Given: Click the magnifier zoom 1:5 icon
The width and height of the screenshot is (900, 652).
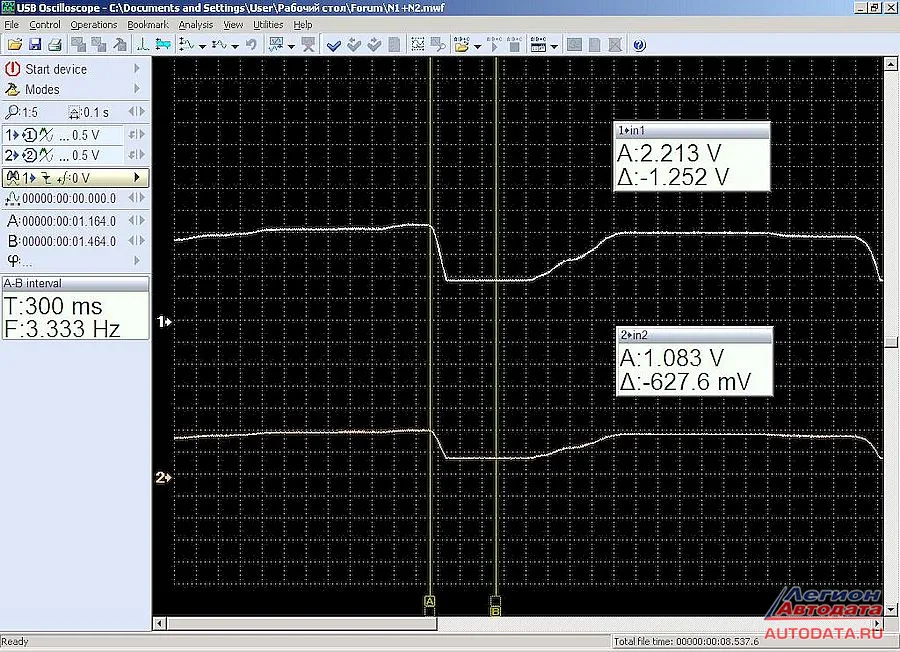Looking at the screenshot, I should point(11,112).
